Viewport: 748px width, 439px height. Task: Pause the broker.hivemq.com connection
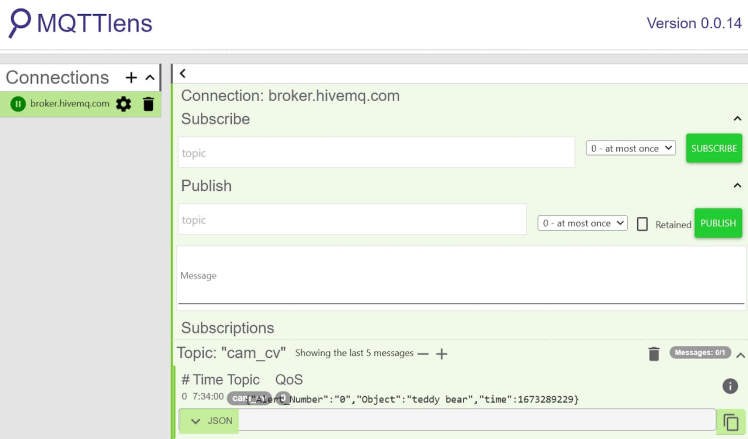click(x=18, y=104)
